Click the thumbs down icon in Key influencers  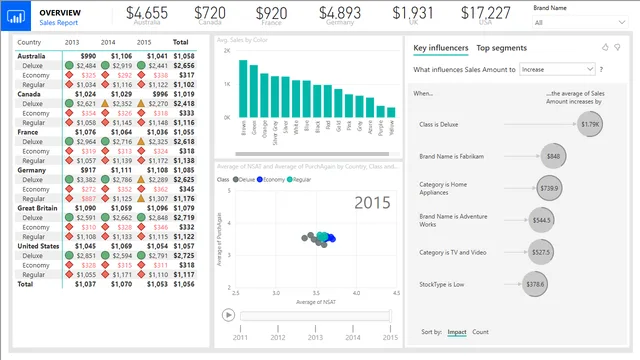[618, 48]
